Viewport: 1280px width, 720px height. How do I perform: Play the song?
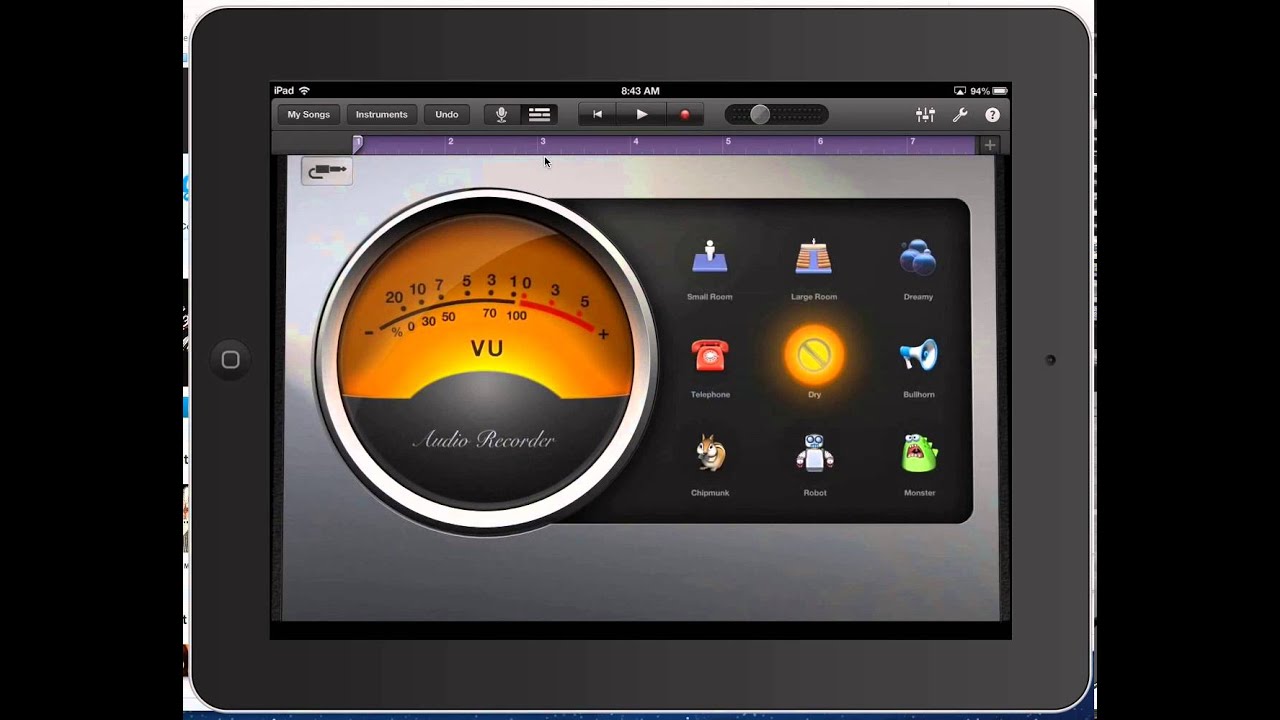(642, 115)
